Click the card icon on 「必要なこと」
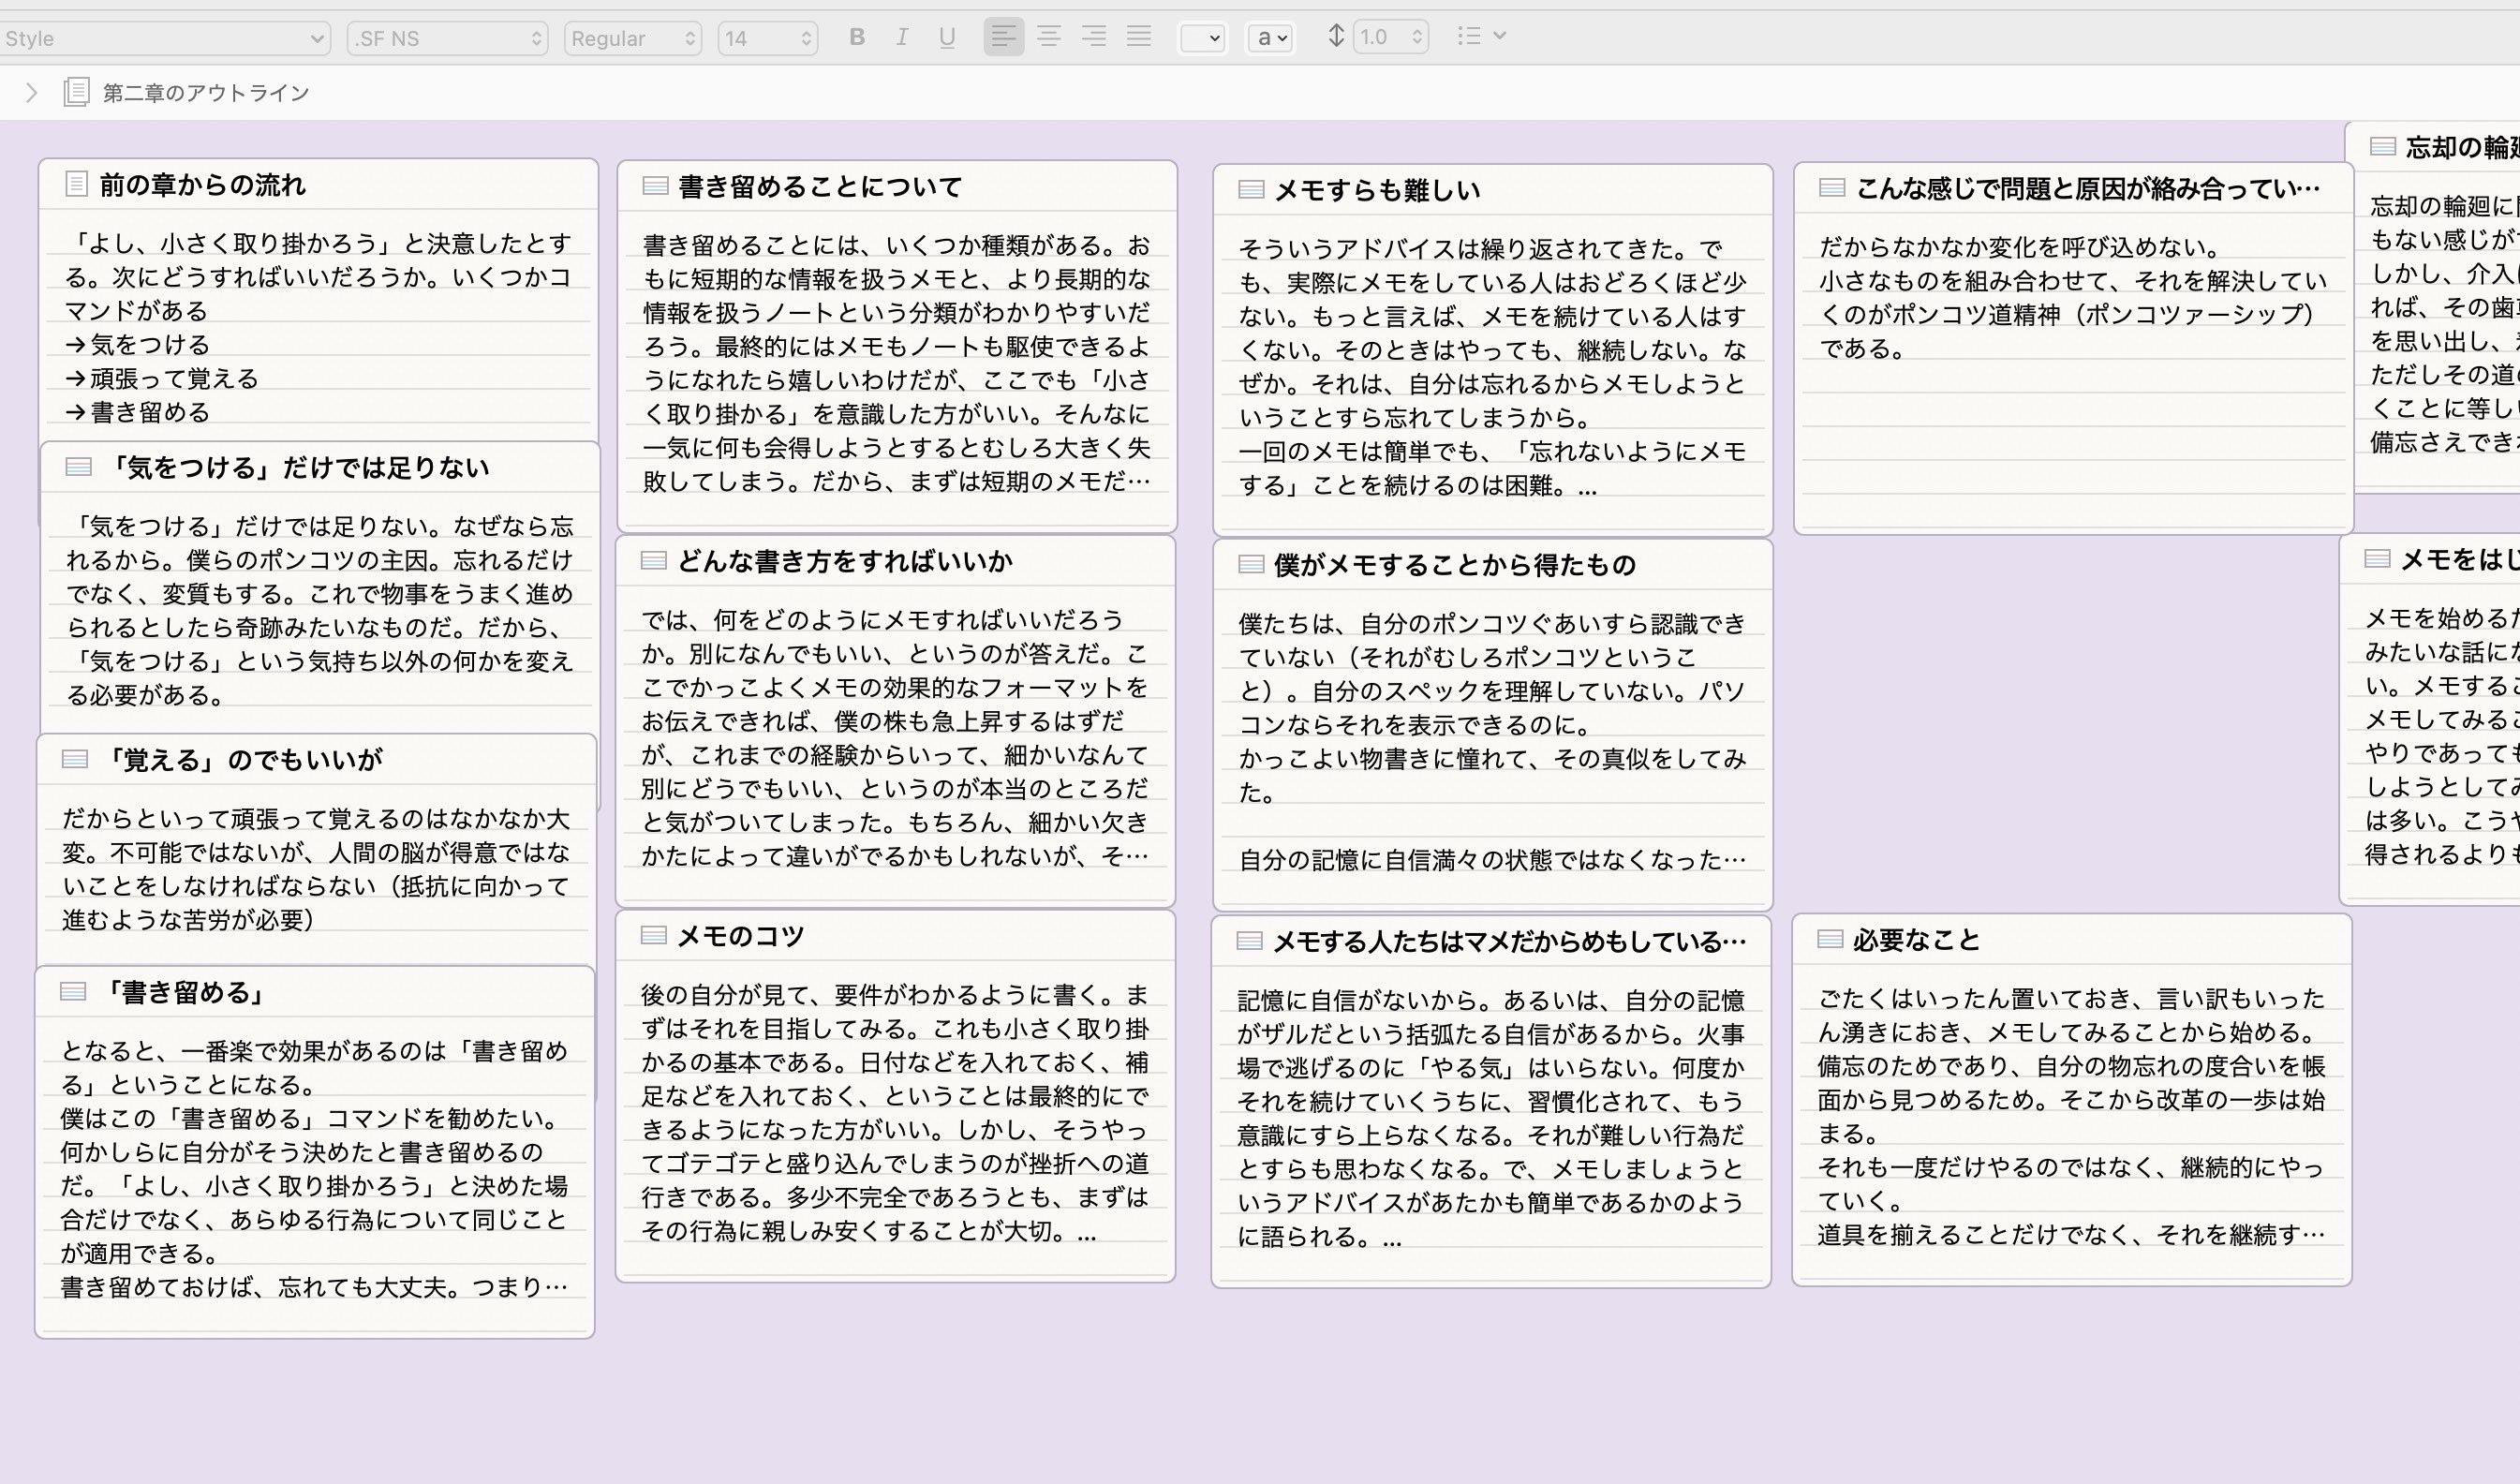 1831,938
